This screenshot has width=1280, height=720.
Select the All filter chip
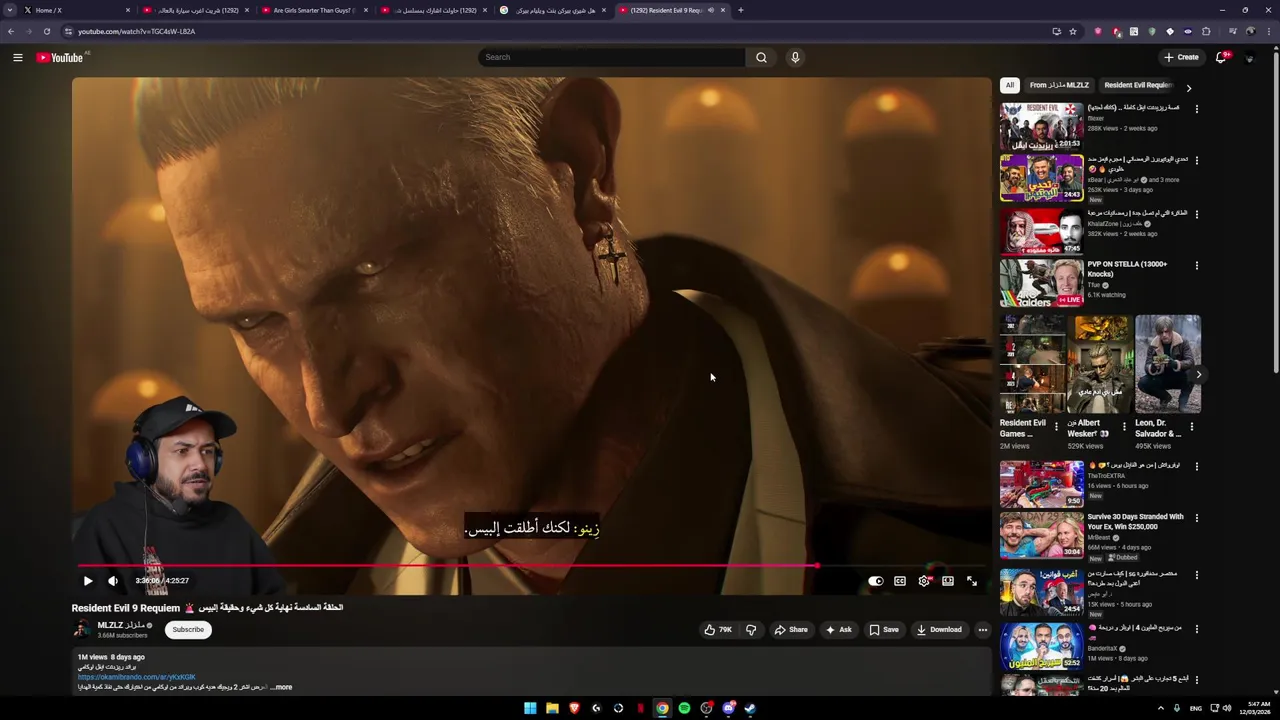(1010, 85)
